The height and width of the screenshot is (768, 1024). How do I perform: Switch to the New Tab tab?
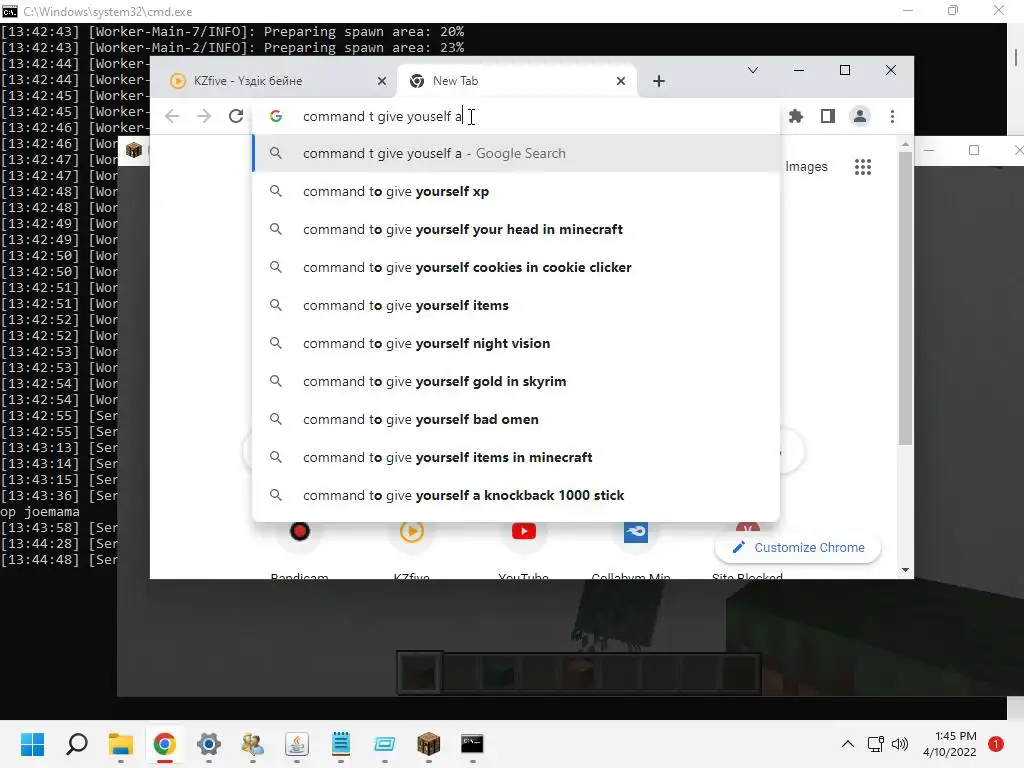[516, 80]
